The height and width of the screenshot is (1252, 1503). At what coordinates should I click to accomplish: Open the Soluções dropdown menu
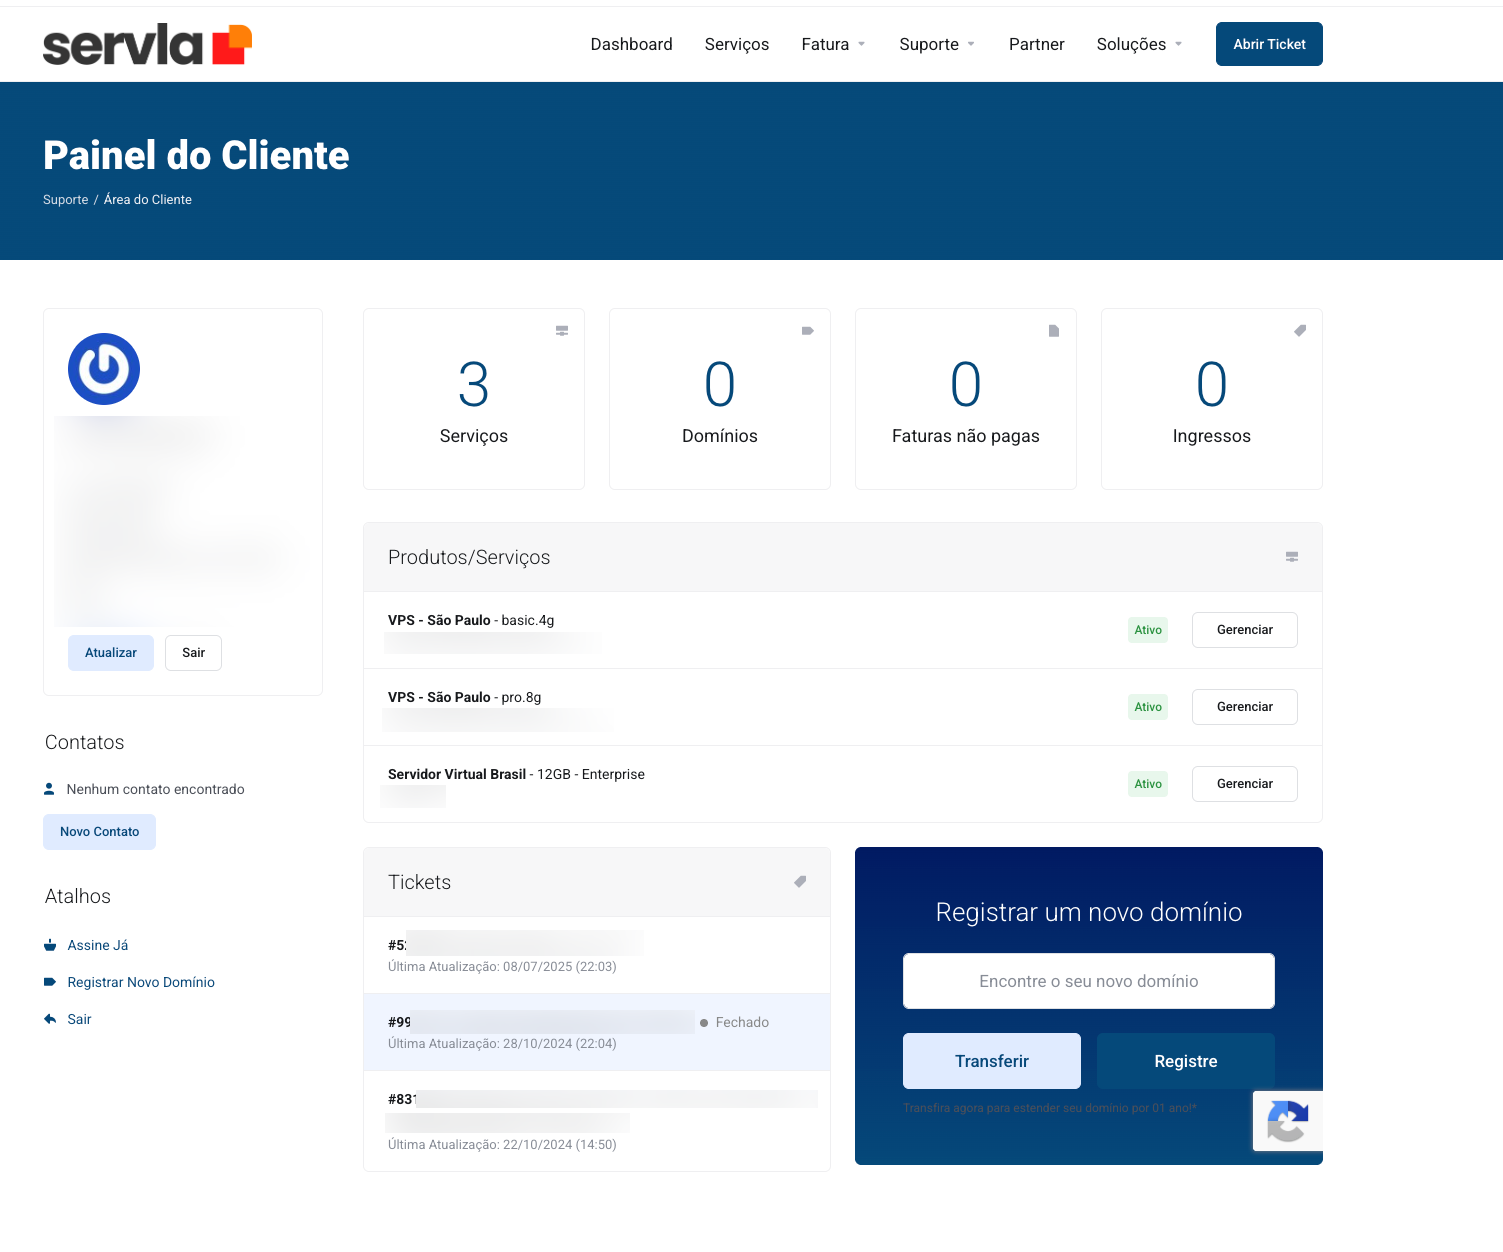pyautogui.click(x=1139, y=44)
